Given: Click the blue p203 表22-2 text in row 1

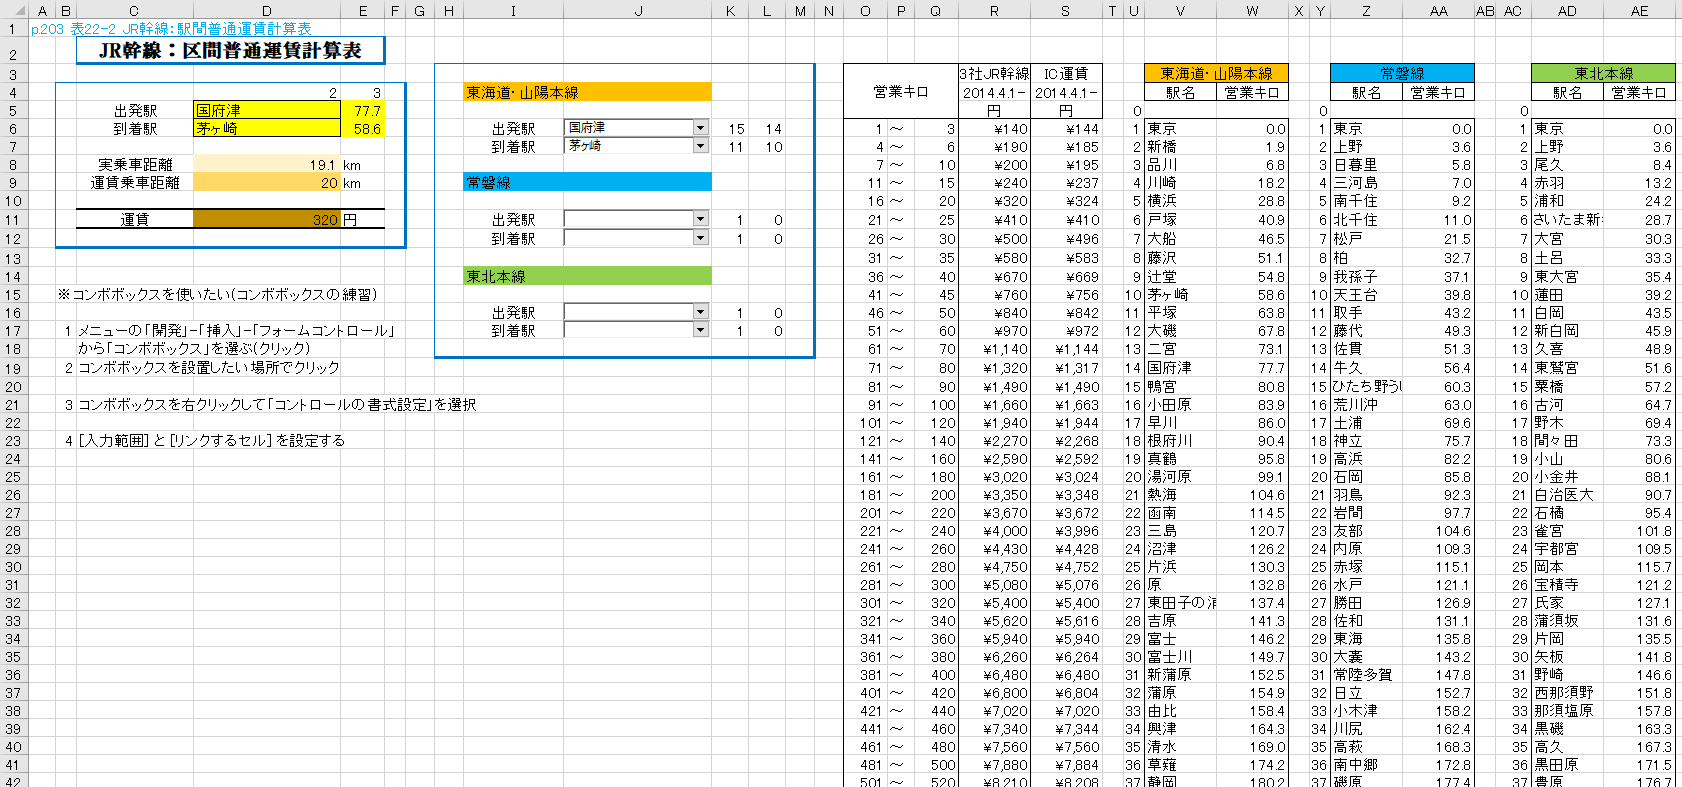Looking at the screenshot, I should pos(171,29).
